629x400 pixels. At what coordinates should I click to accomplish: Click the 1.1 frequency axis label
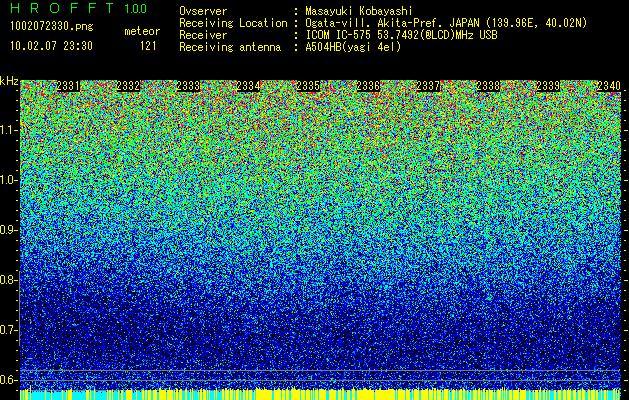click(x=9, y=130)
